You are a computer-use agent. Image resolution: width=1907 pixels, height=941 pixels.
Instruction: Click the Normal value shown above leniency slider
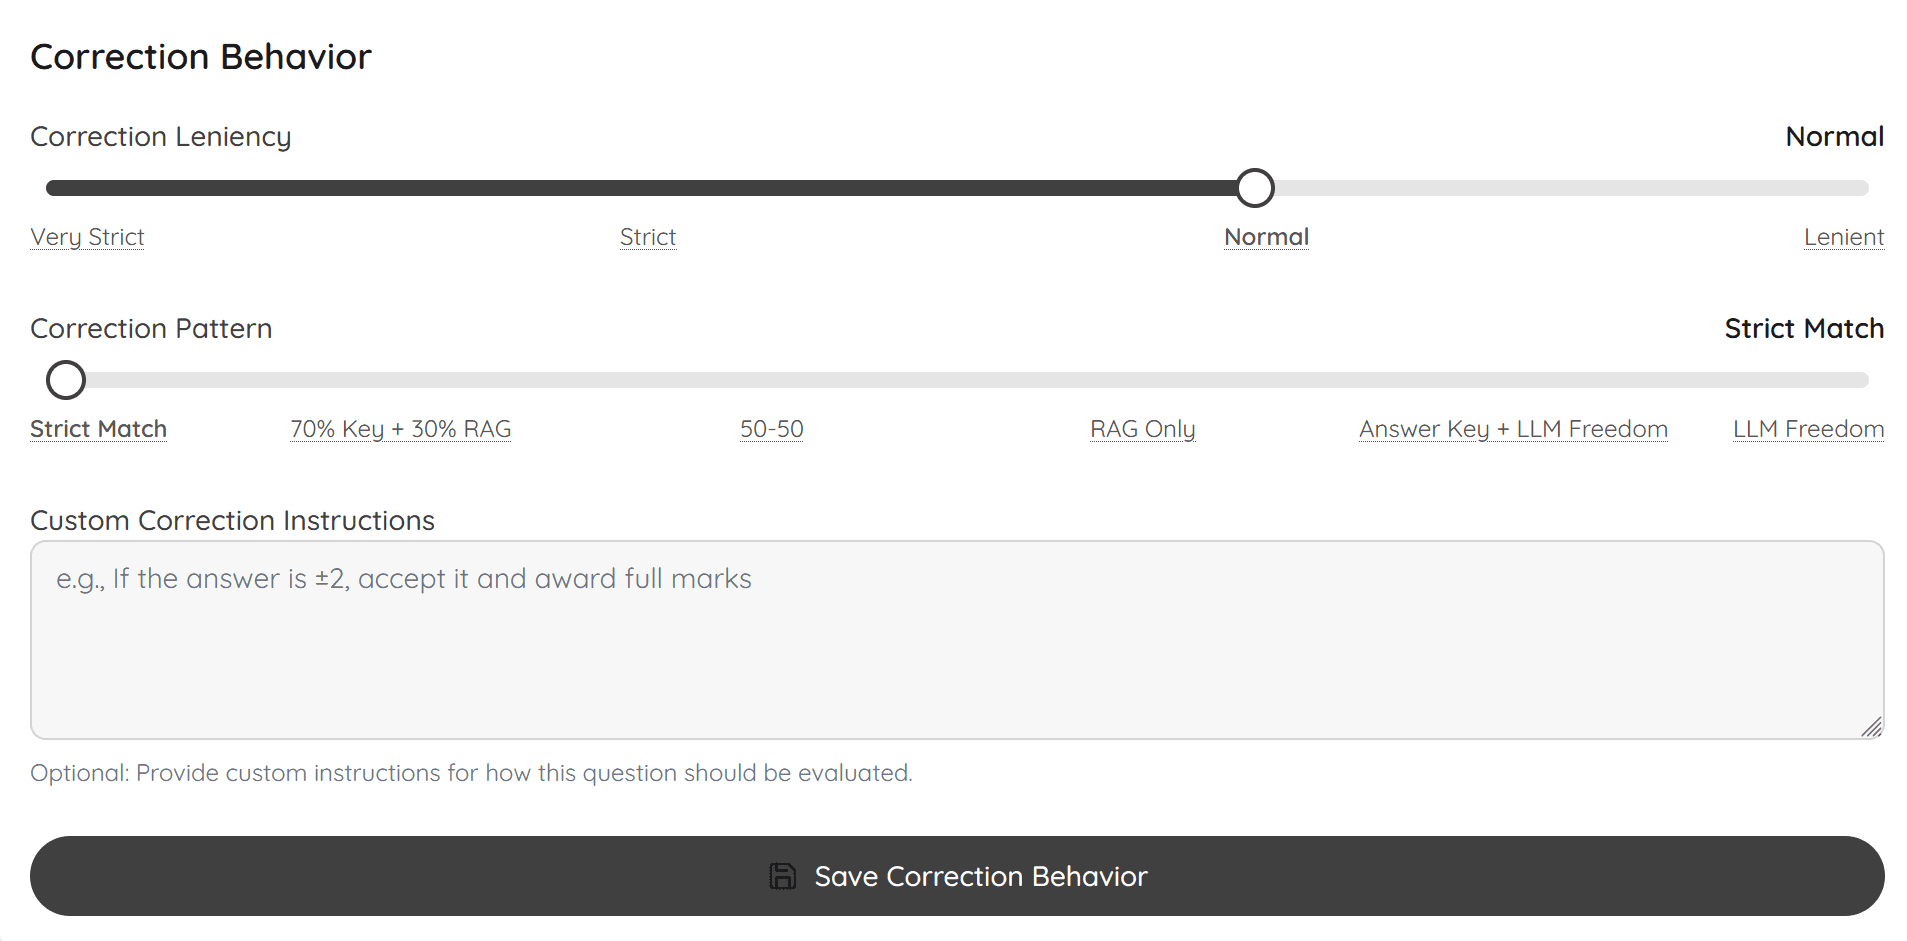(x=1833, y=136)
